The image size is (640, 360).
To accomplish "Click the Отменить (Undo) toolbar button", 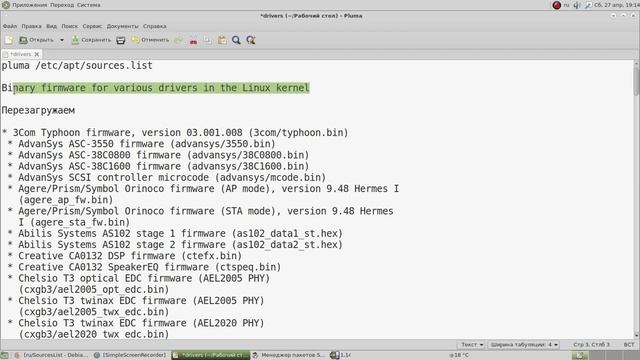I will pos(150,40).
